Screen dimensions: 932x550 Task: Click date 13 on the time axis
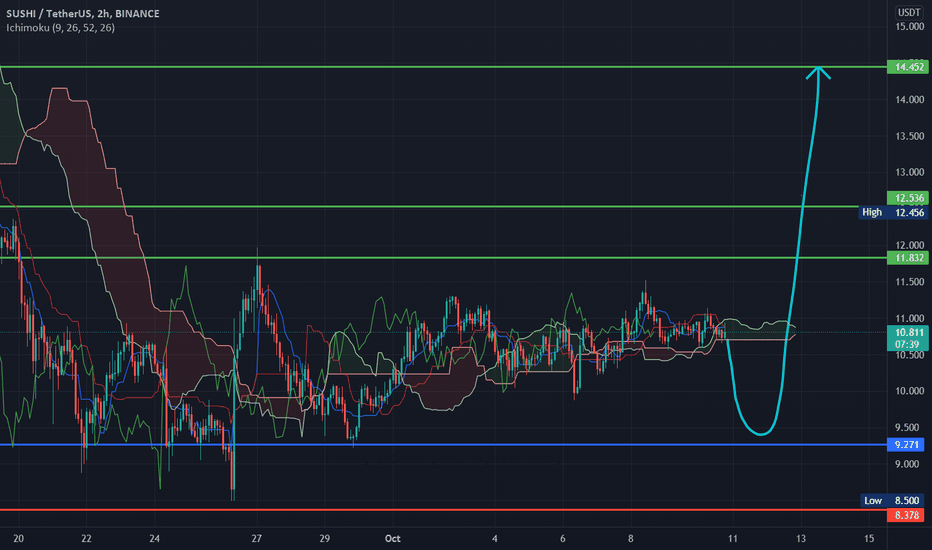tap(801, 539)
